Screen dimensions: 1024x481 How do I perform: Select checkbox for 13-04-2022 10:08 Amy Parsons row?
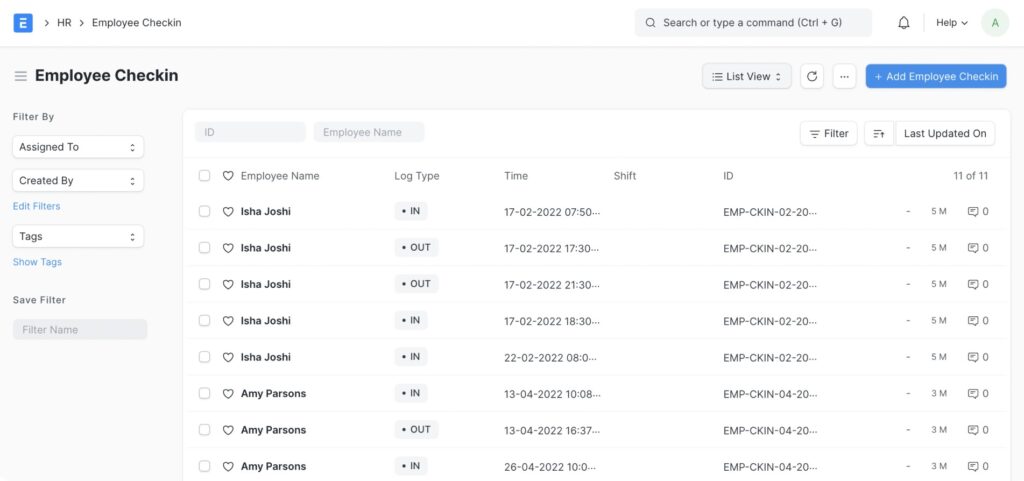click(204, 394)
